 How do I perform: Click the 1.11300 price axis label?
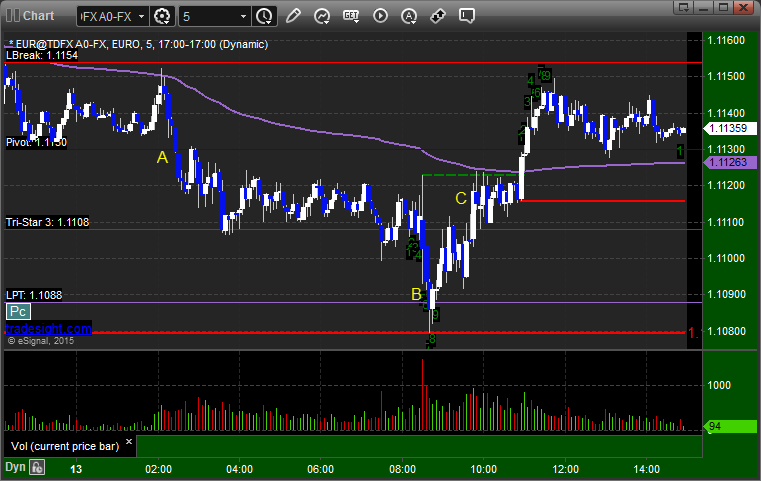pyautogui.click(x=726, y=149)
